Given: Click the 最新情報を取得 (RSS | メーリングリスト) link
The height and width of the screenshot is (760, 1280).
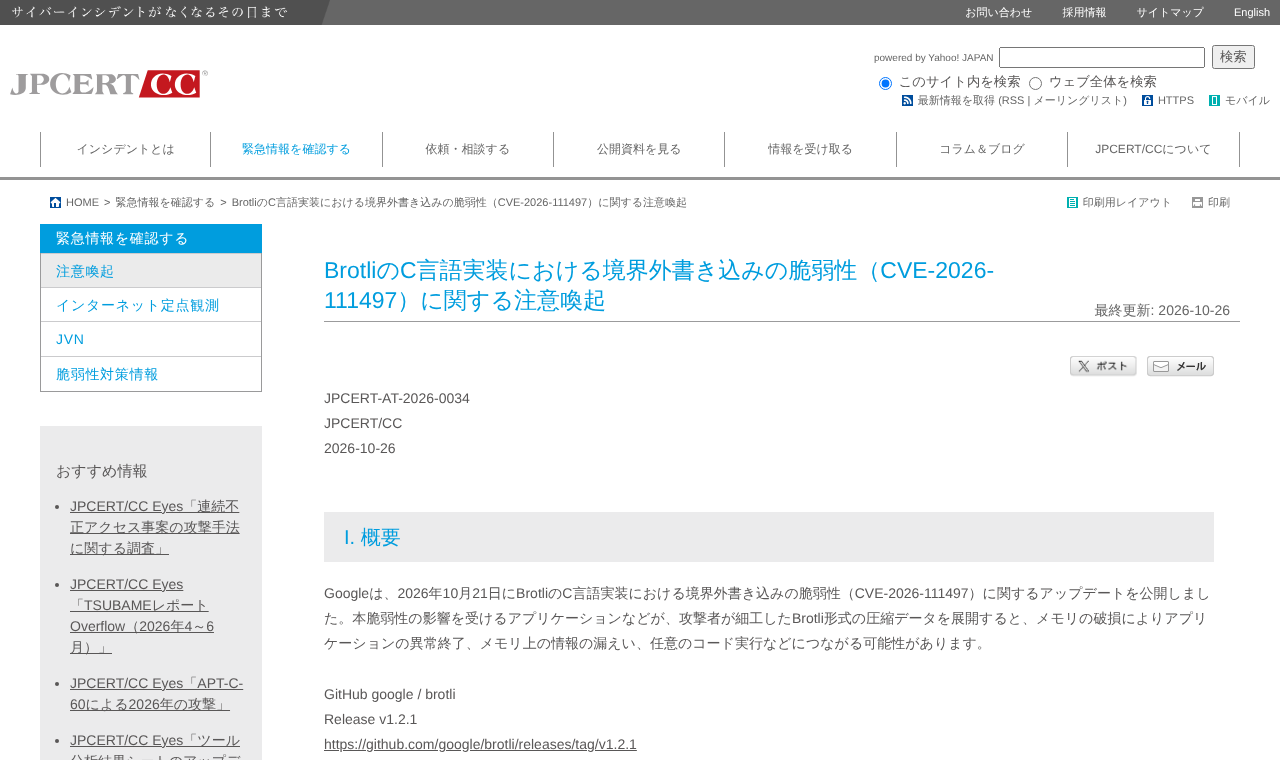Looking at the screenshot, I should click(1022, 100).
